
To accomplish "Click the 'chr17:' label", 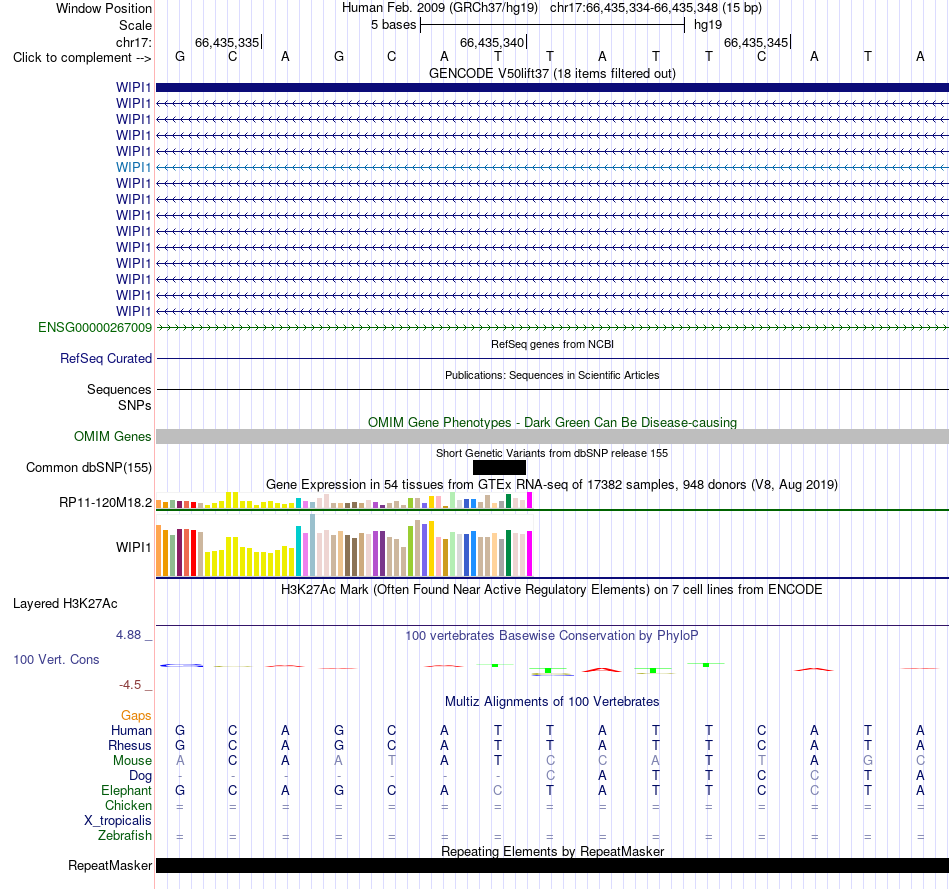I will pyautogui.click(x=133, y=42).
